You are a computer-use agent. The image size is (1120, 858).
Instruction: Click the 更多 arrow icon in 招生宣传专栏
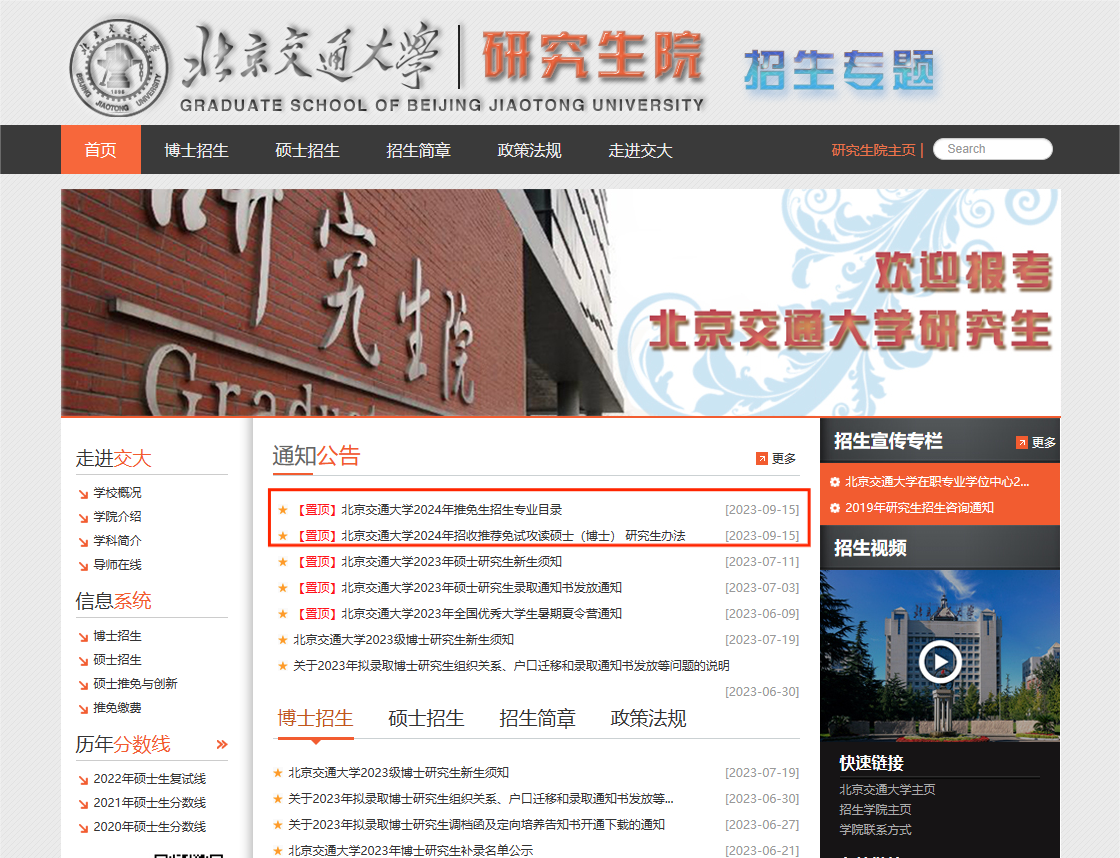click(x=1021, y=443)
